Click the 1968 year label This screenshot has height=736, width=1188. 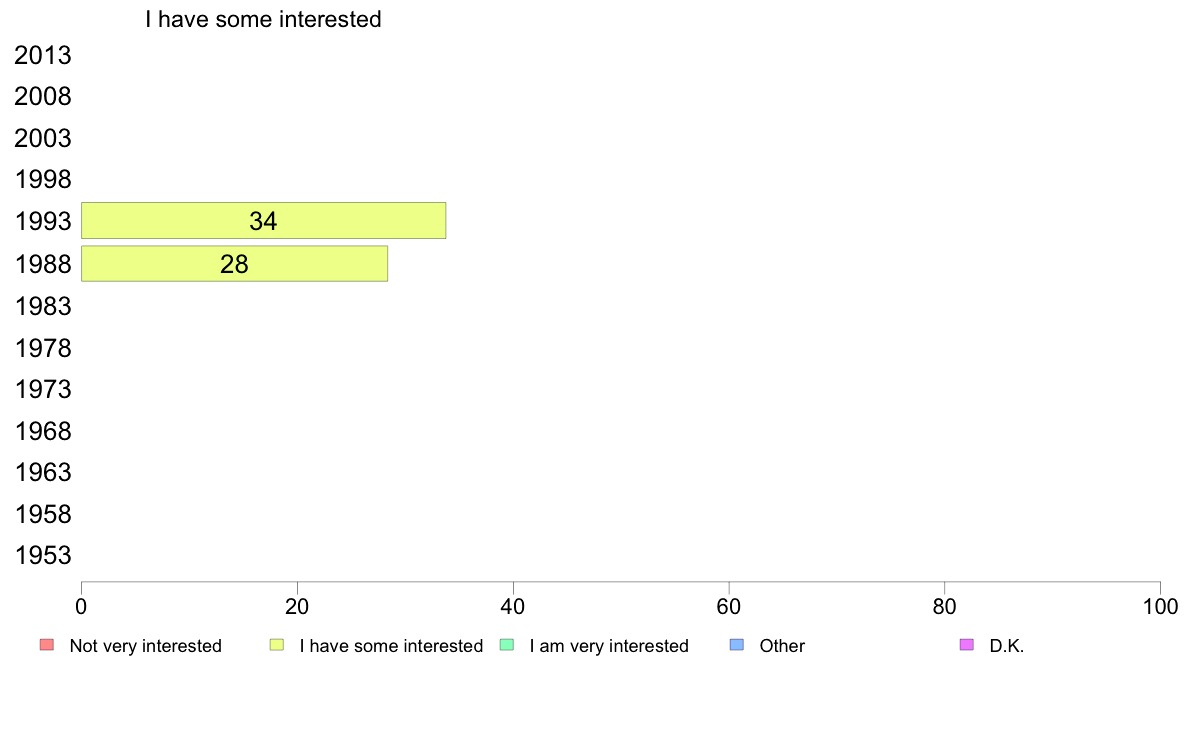pos(42,431)
